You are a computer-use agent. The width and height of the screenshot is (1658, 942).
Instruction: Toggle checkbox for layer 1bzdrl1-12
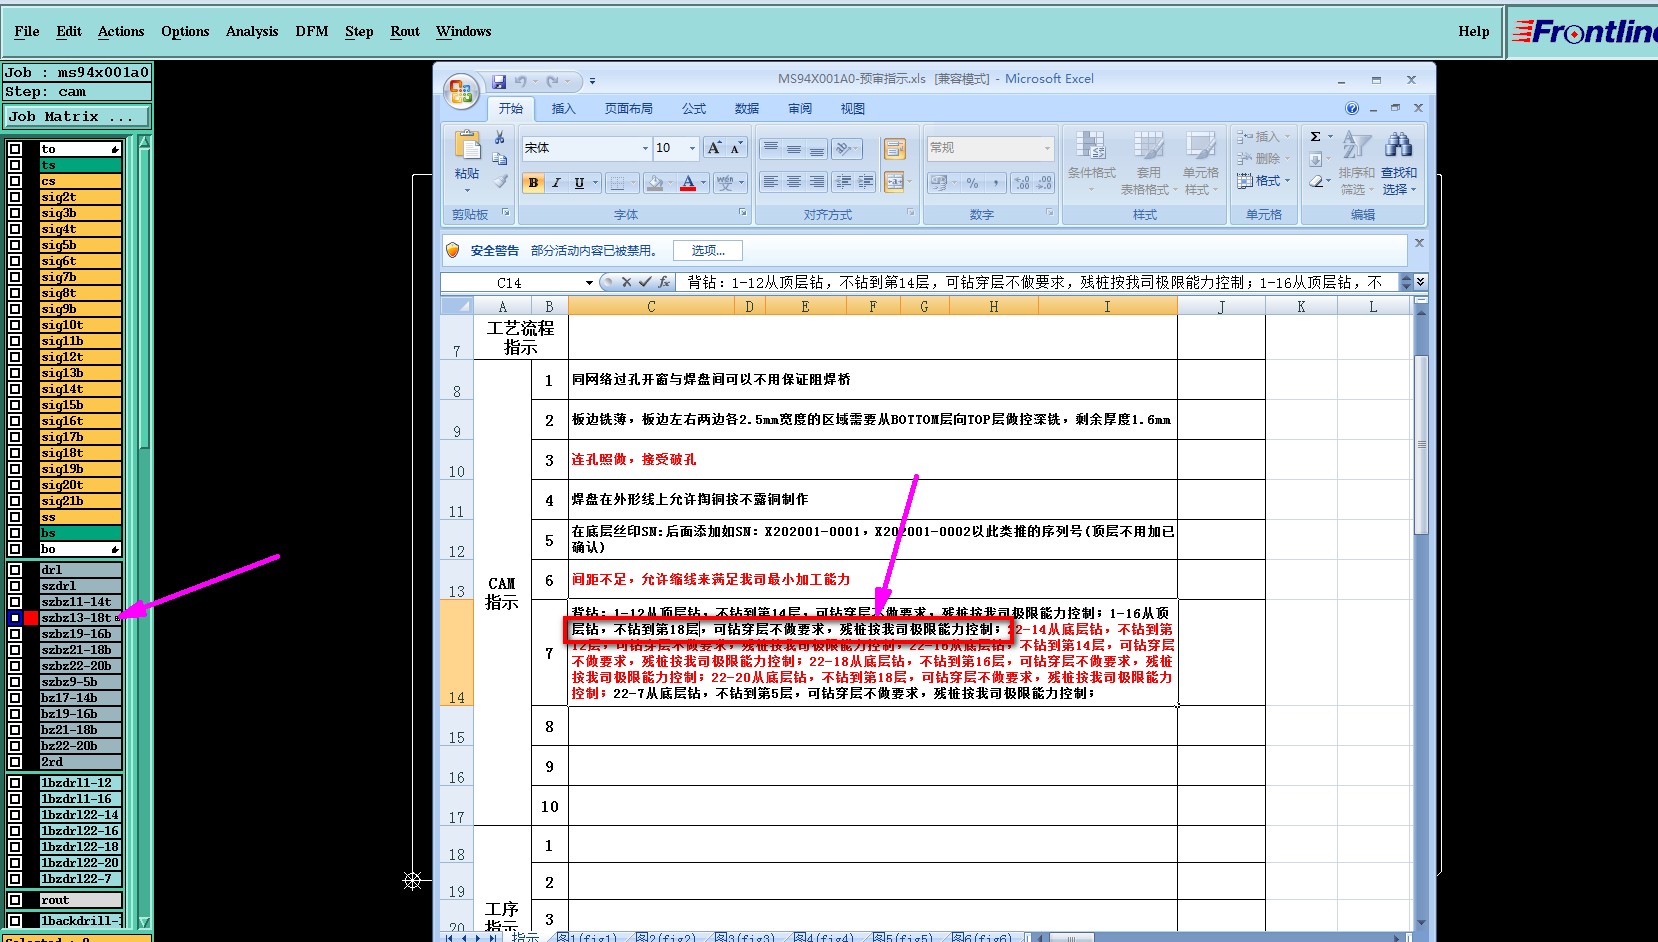point(15,783)
